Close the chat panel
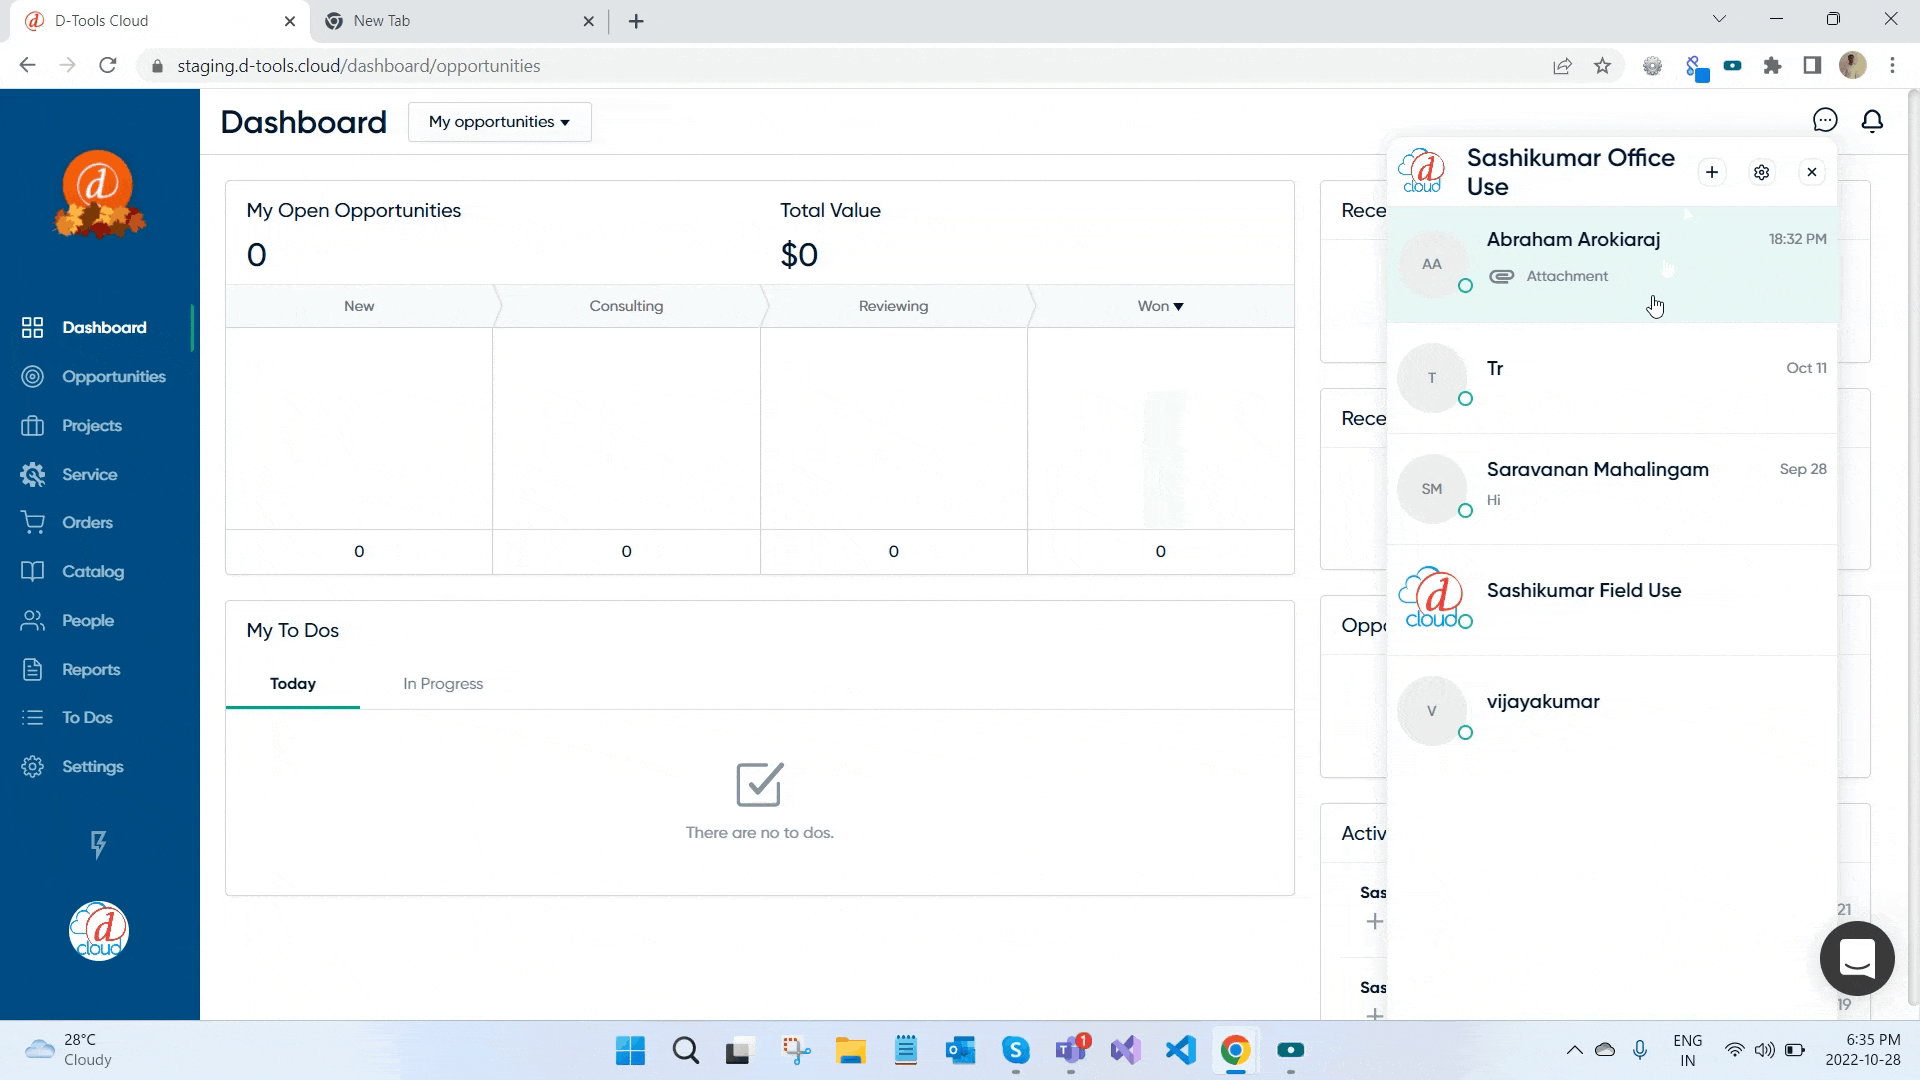This screenshot has width=1920, height=1080. click(x=1812, y=171)
